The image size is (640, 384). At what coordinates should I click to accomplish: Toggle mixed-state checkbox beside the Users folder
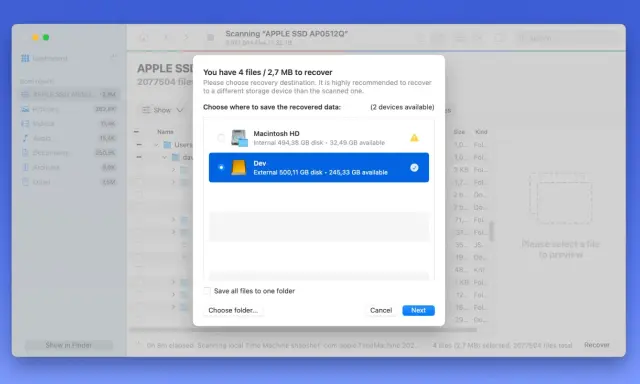139,144
